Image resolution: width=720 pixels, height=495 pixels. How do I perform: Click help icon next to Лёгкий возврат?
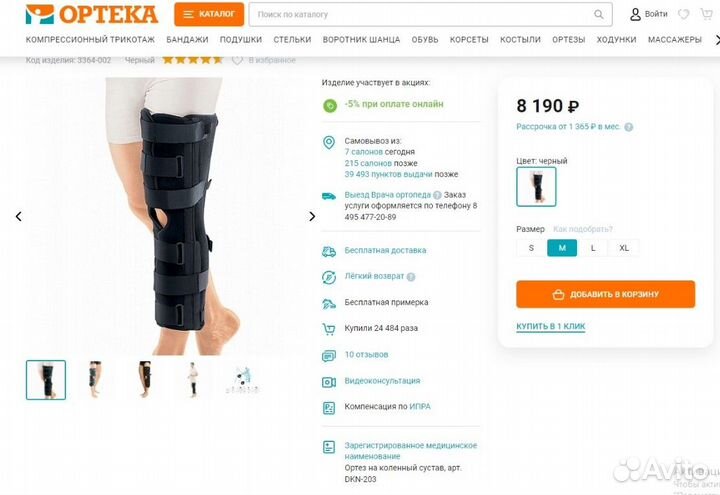click(411, 277)
